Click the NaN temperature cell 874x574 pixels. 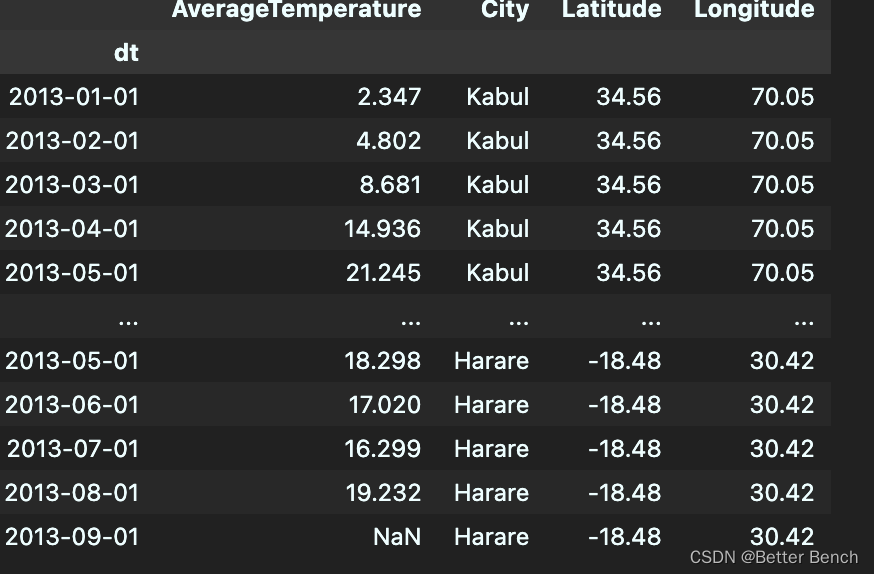(397, 537)
